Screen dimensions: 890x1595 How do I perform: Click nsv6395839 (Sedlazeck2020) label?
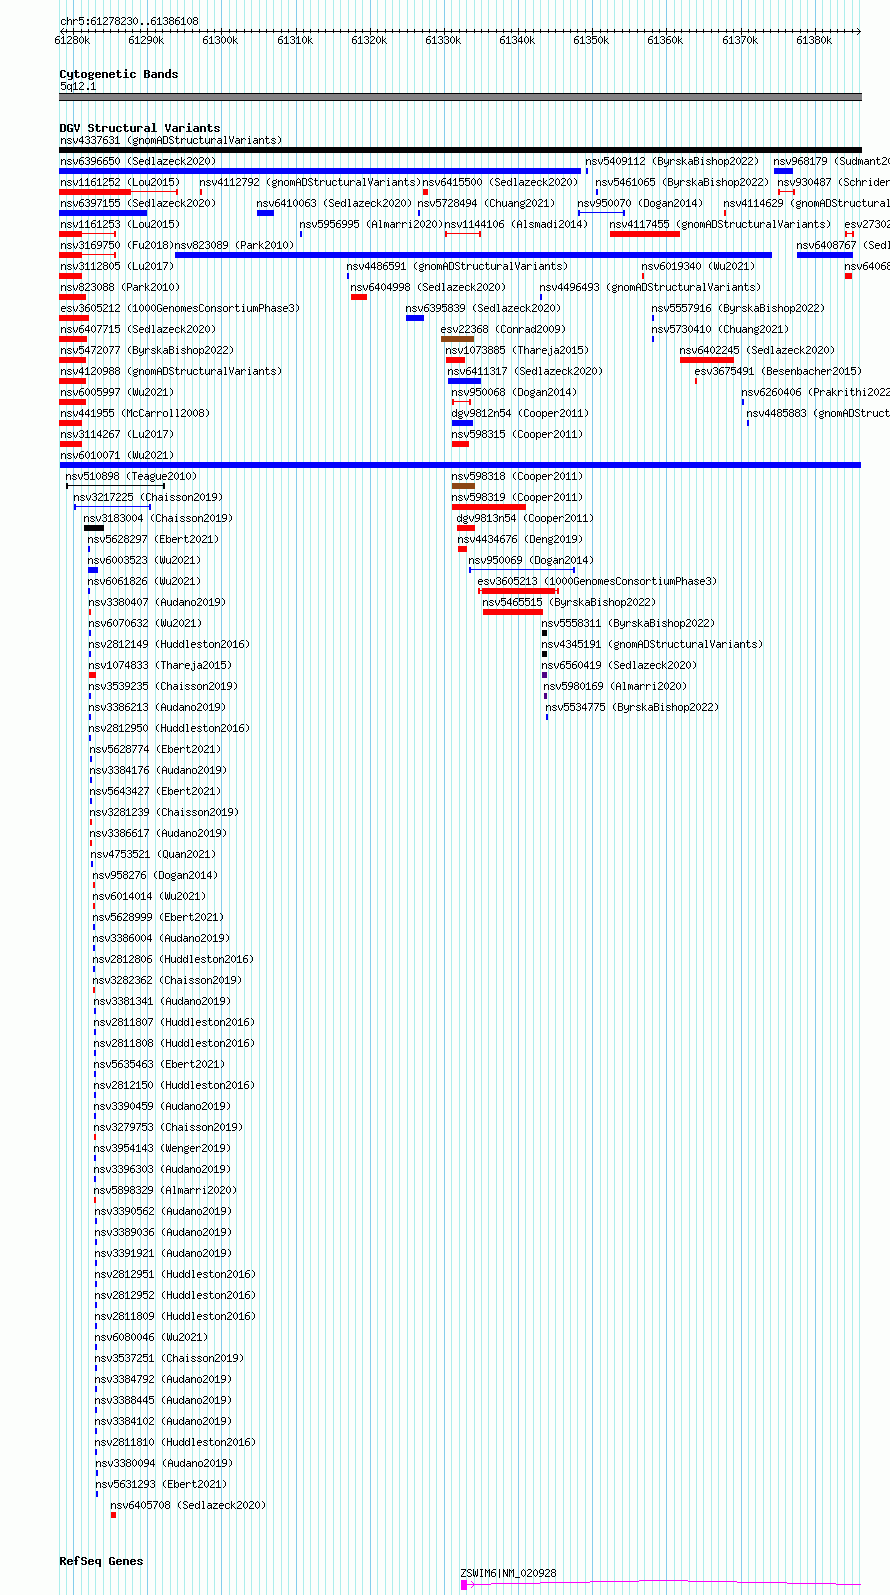click(x=483, y=308)
